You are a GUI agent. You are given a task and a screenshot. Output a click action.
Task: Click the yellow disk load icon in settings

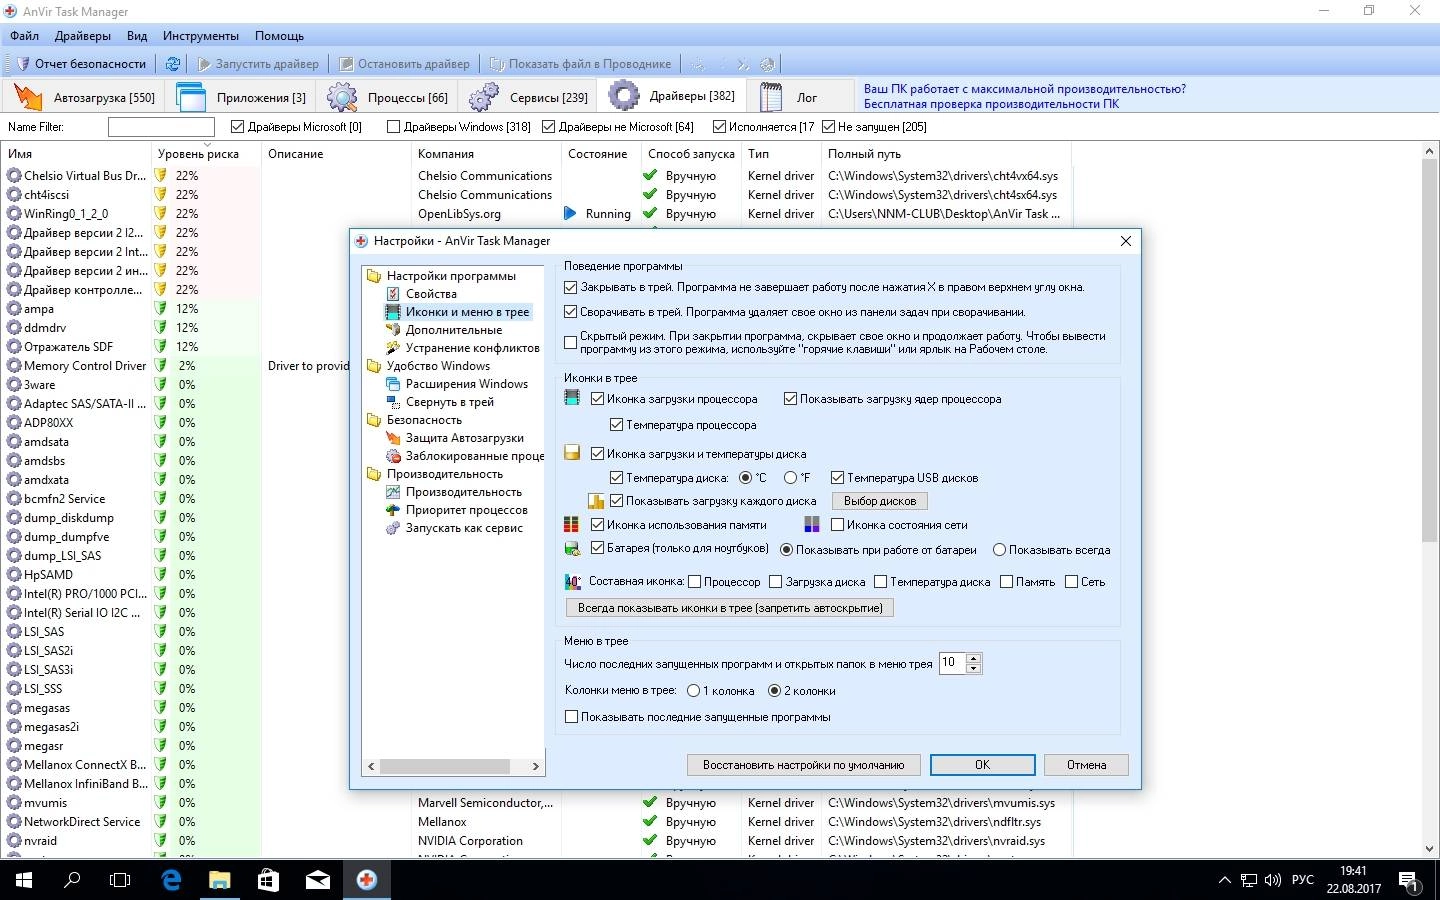[572, 453]
